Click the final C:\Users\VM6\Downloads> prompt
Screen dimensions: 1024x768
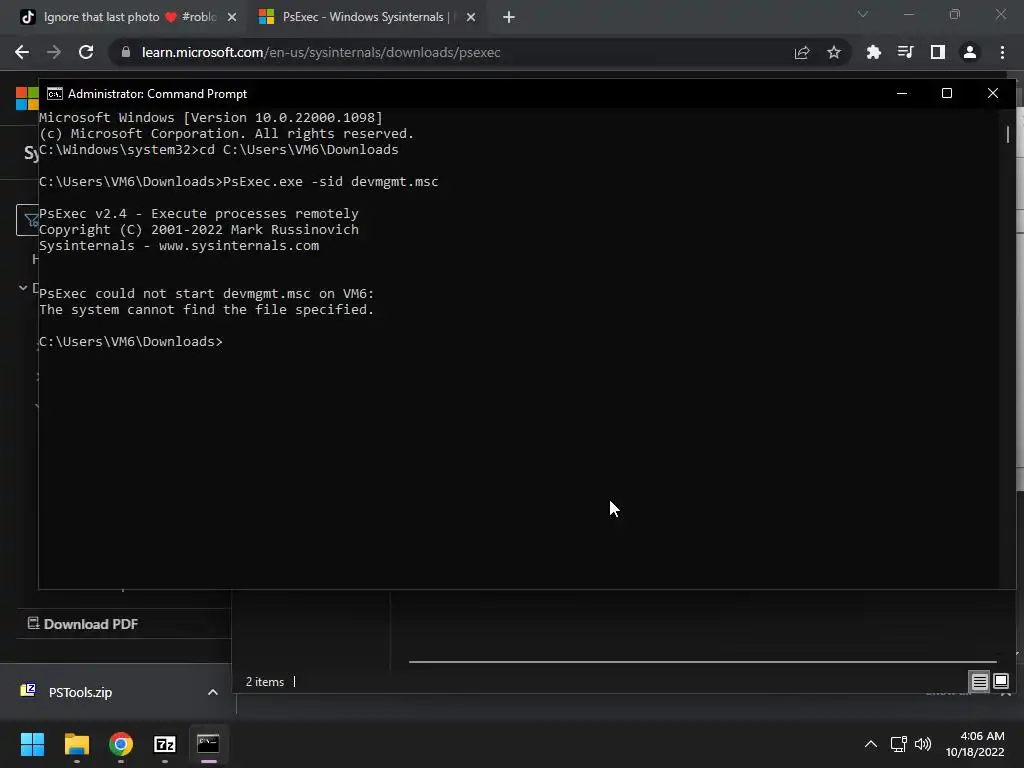[x=131, y=342]
